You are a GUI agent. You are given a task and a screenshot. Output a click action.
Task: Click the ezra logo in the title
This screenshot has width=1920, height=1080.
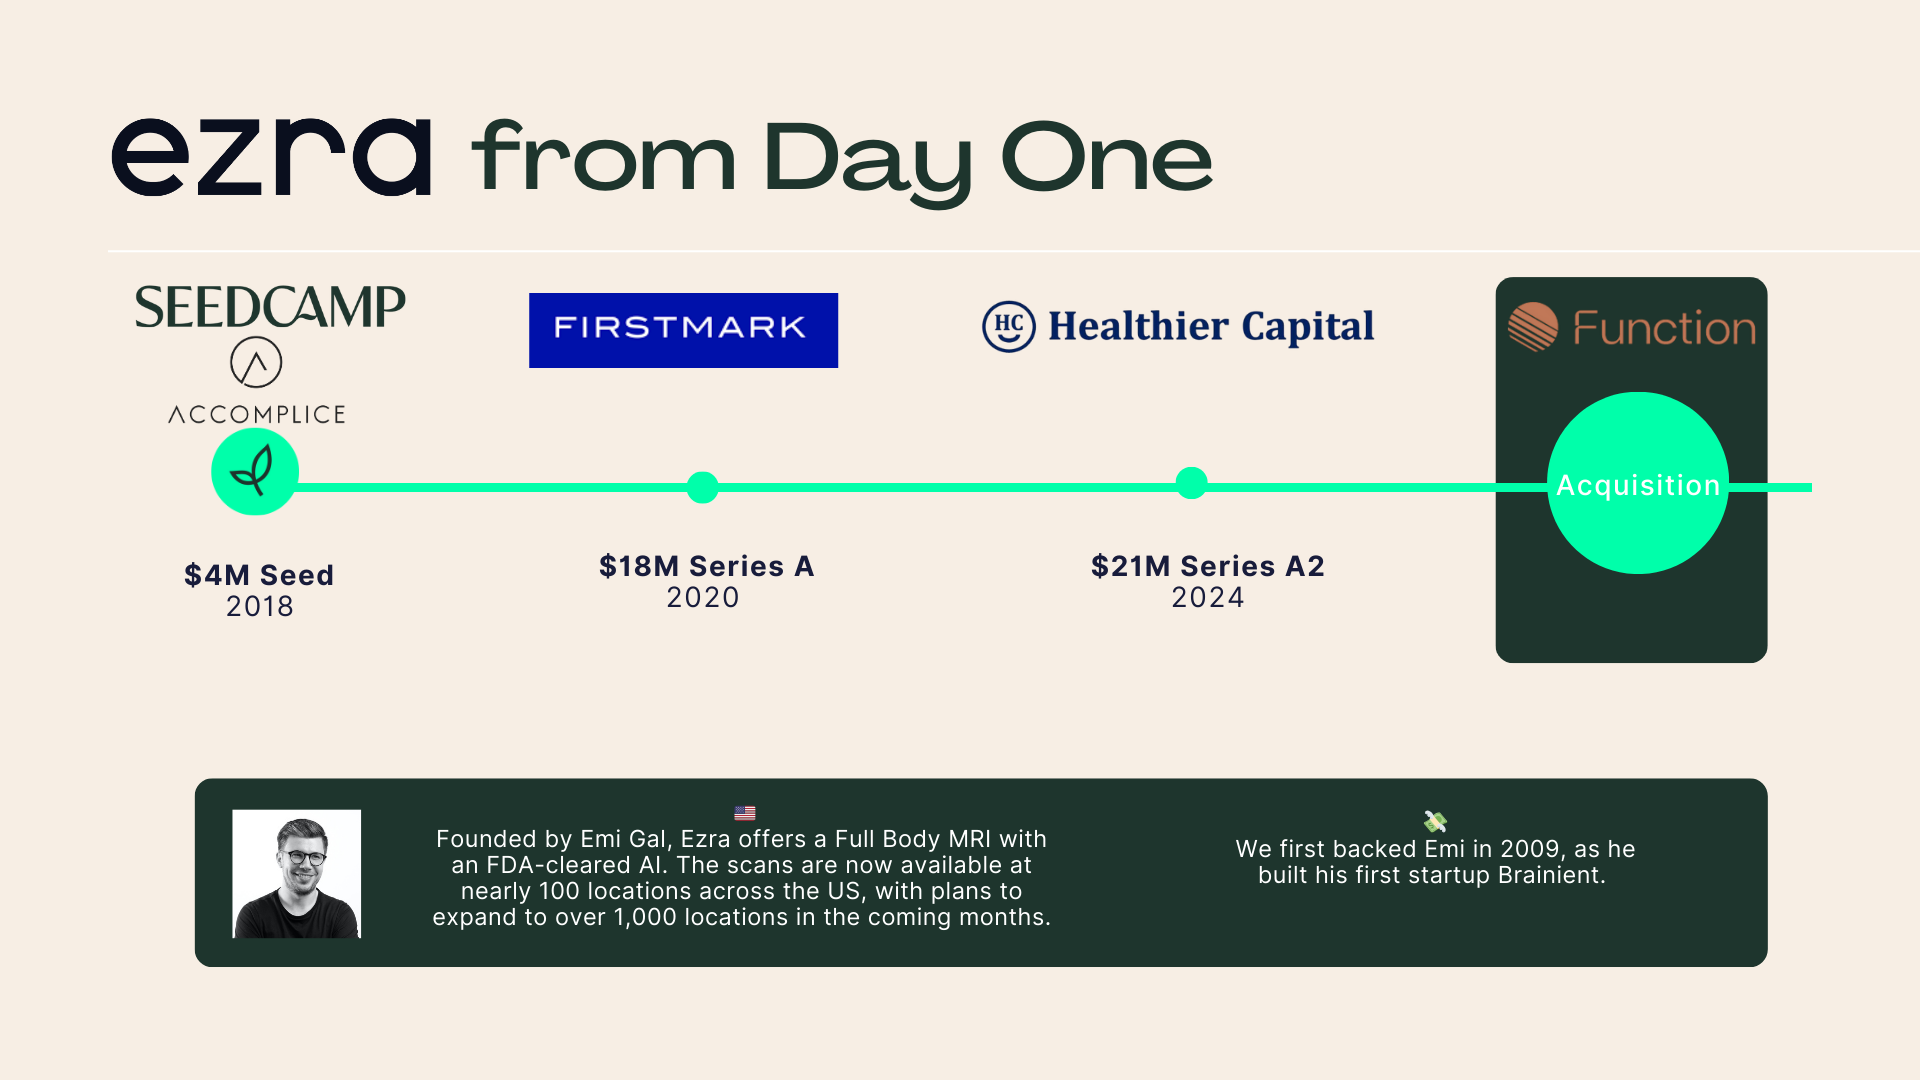point(271,157)
